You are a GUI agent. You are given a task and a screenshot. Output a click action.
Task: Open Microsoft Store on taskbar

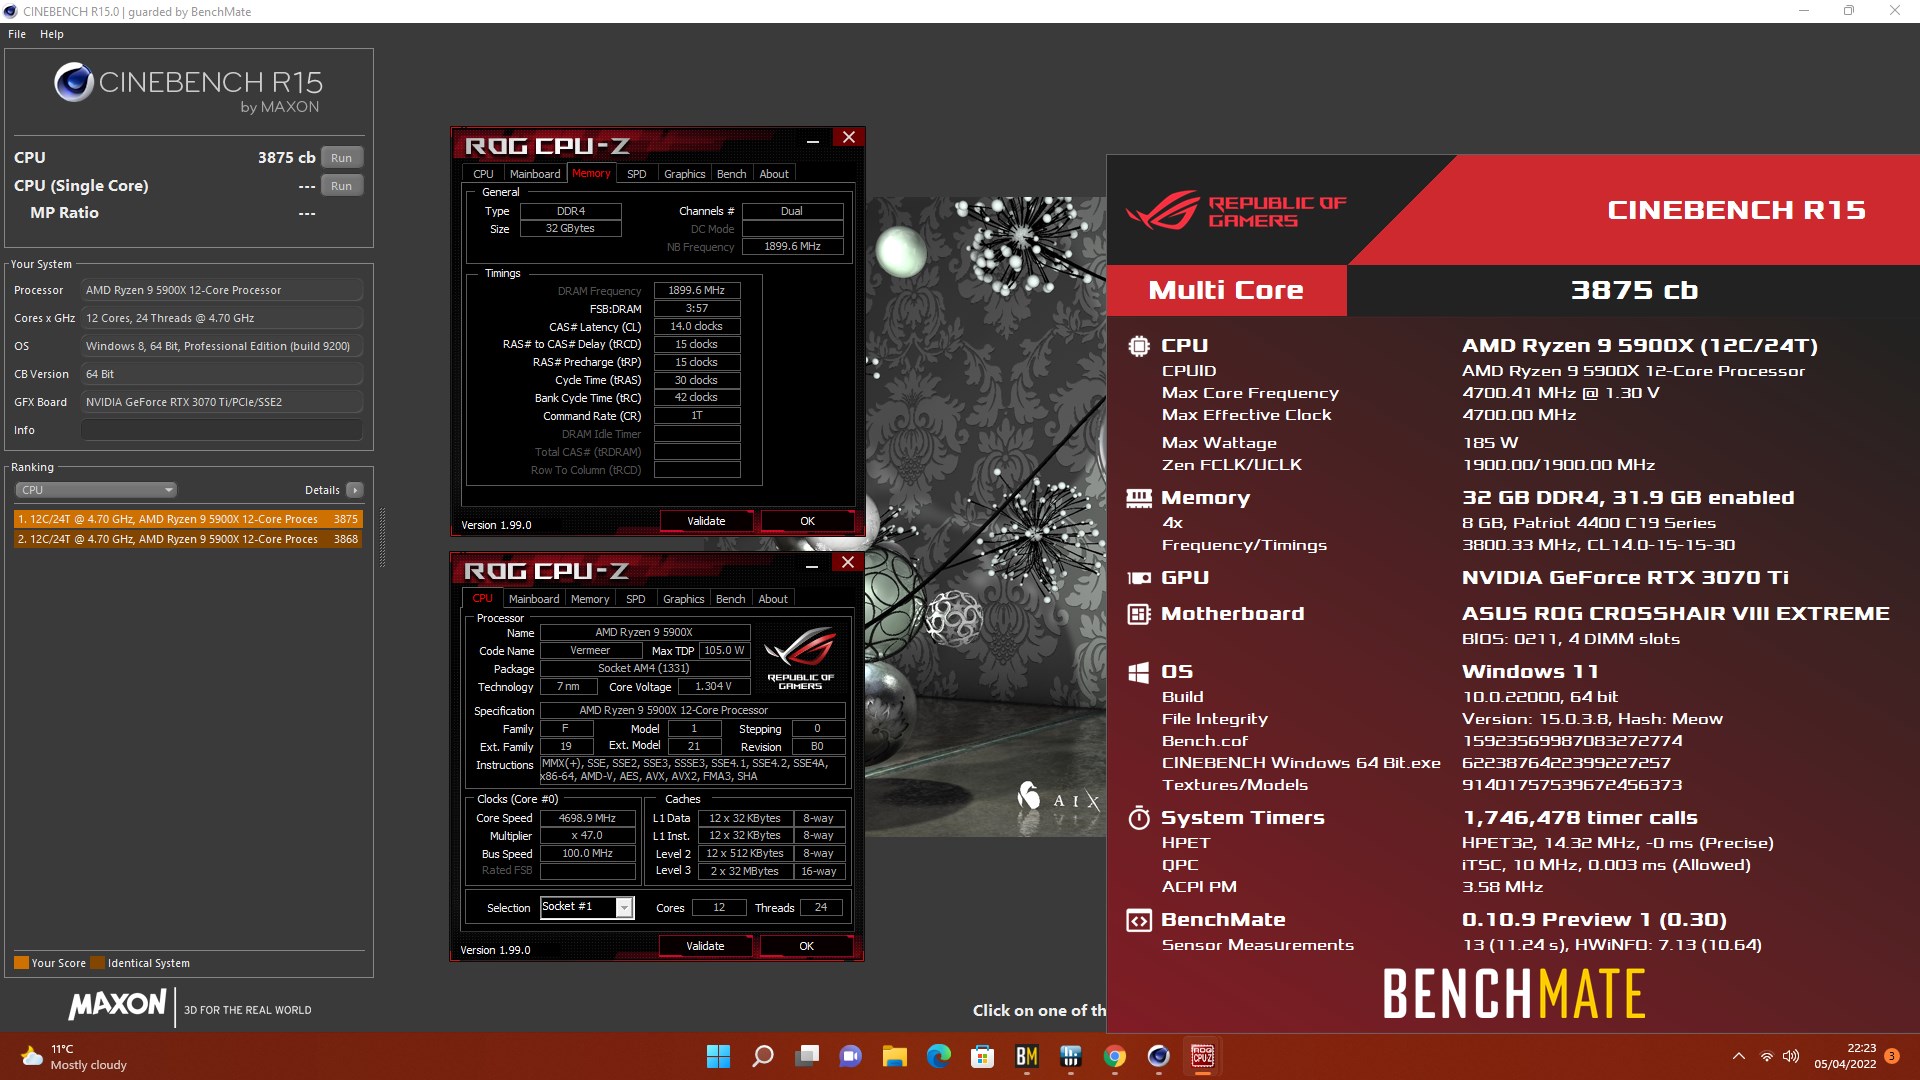point(983,1056)
